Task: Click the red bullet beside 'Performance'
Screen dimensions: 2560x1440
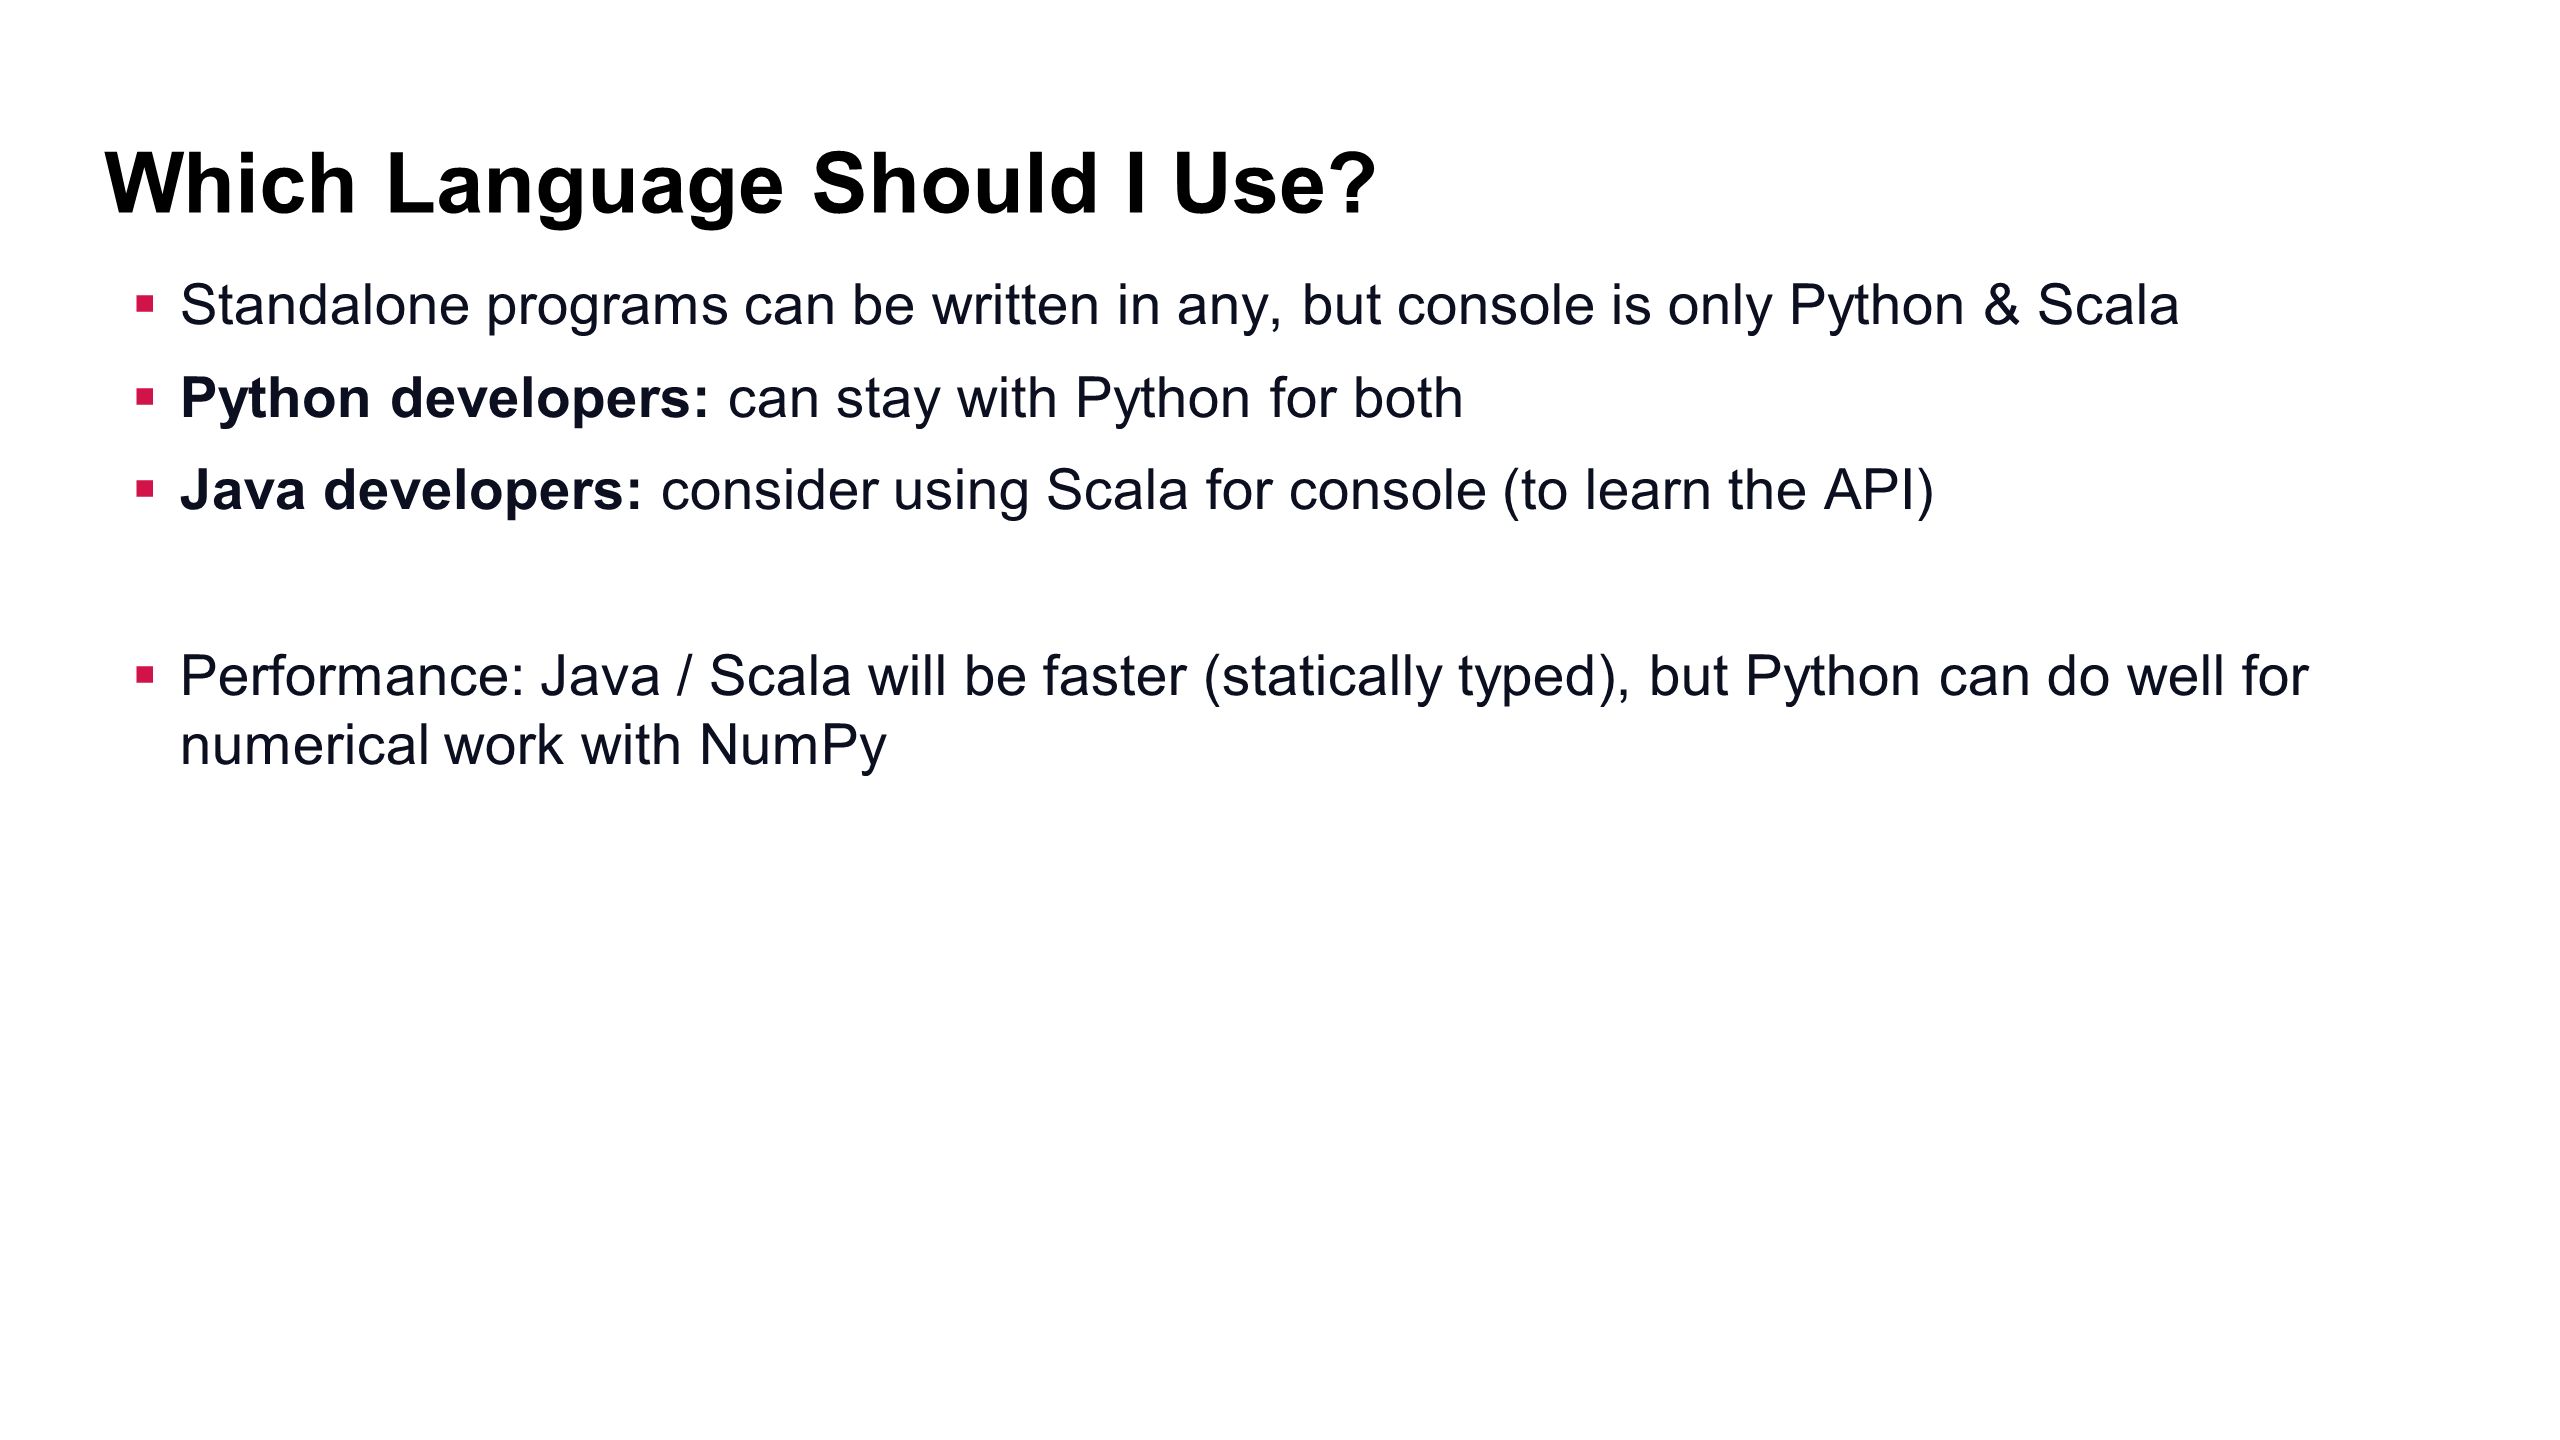Action: coord(146,675)
